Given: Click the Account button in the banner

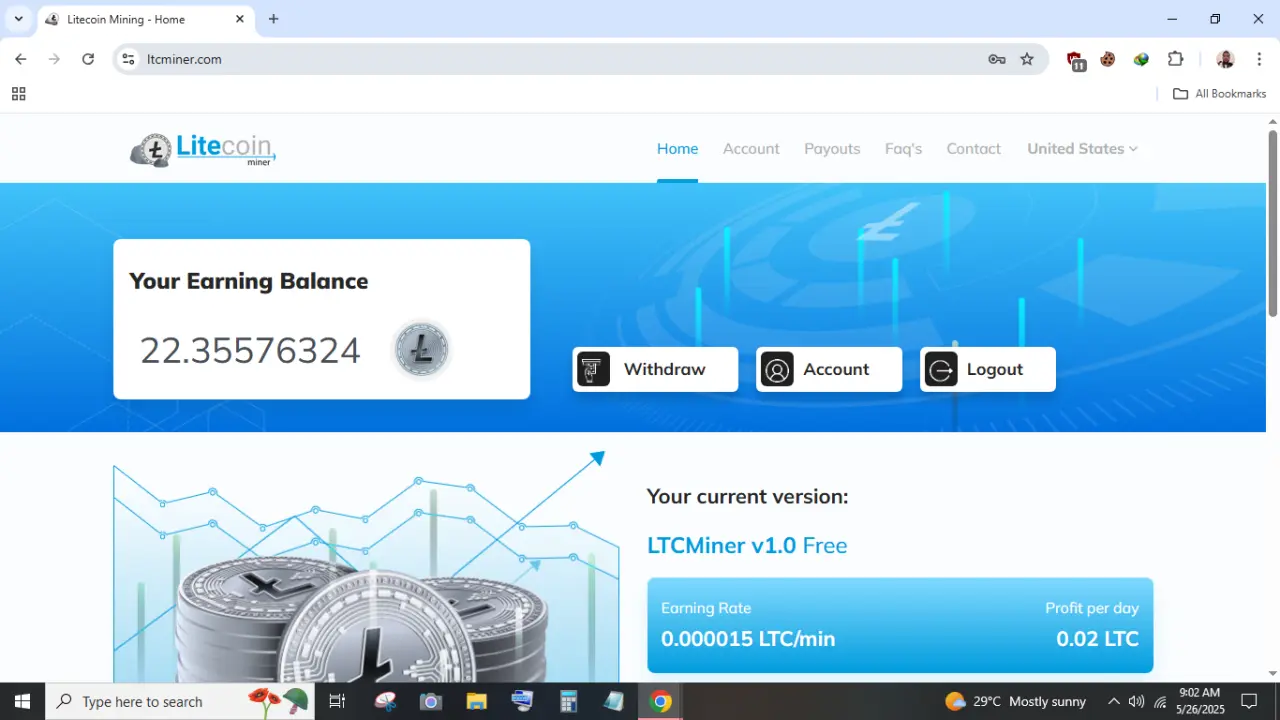Looking at the screenshot, I should pyautogui.click(x=829, y=369).
